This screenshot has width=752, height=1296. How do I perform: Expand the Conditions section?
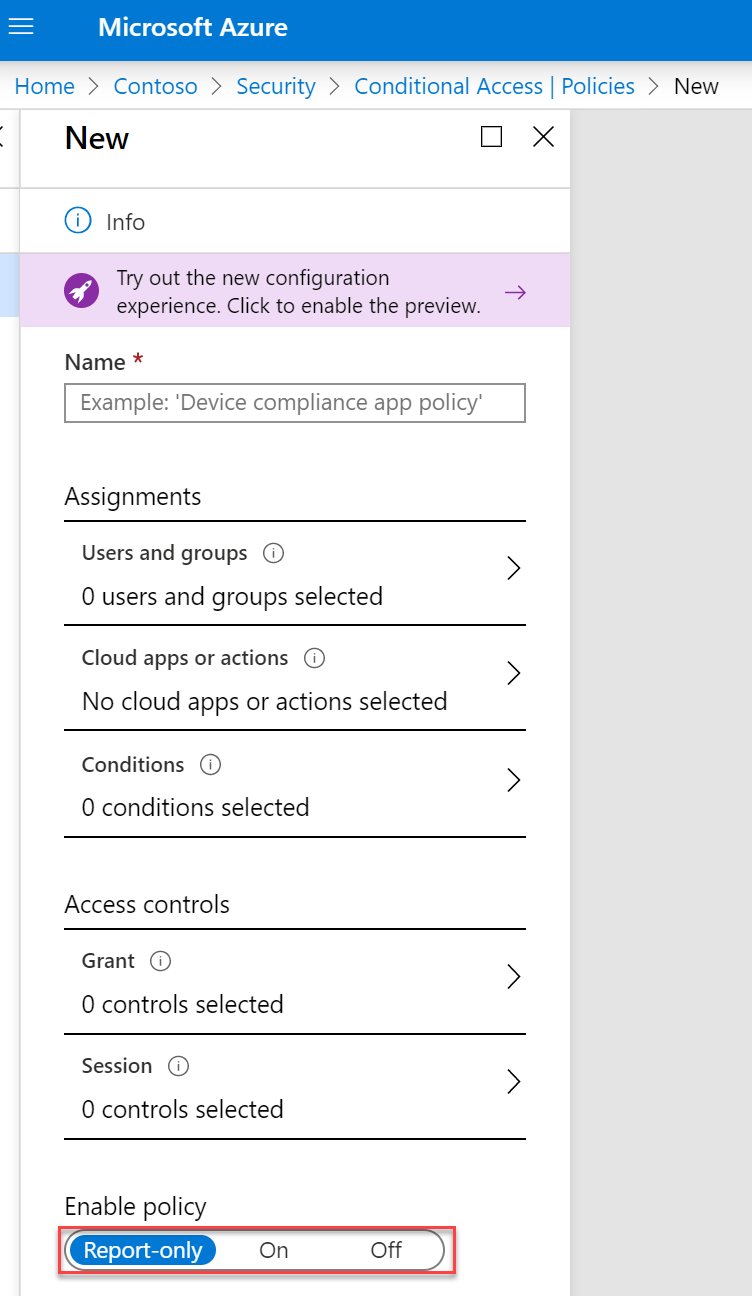pyautogui.click(x=513, y=779)
